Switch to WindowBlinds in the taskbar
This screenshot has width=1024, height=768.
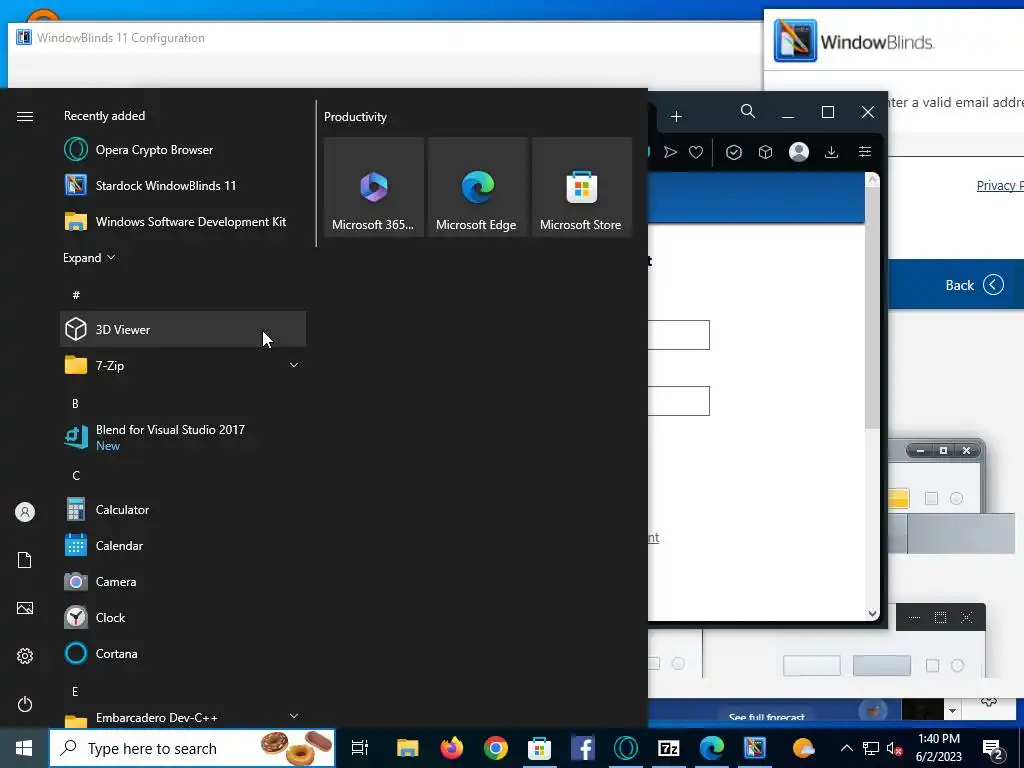click(754, 748)
